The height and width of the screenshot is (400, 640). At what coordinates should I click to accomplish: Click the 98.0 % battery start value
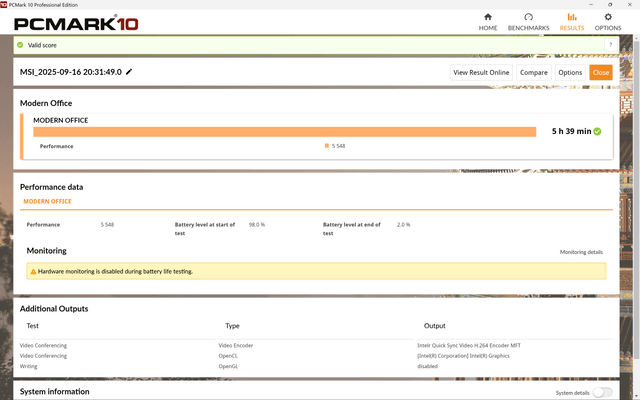pos(257,224)
